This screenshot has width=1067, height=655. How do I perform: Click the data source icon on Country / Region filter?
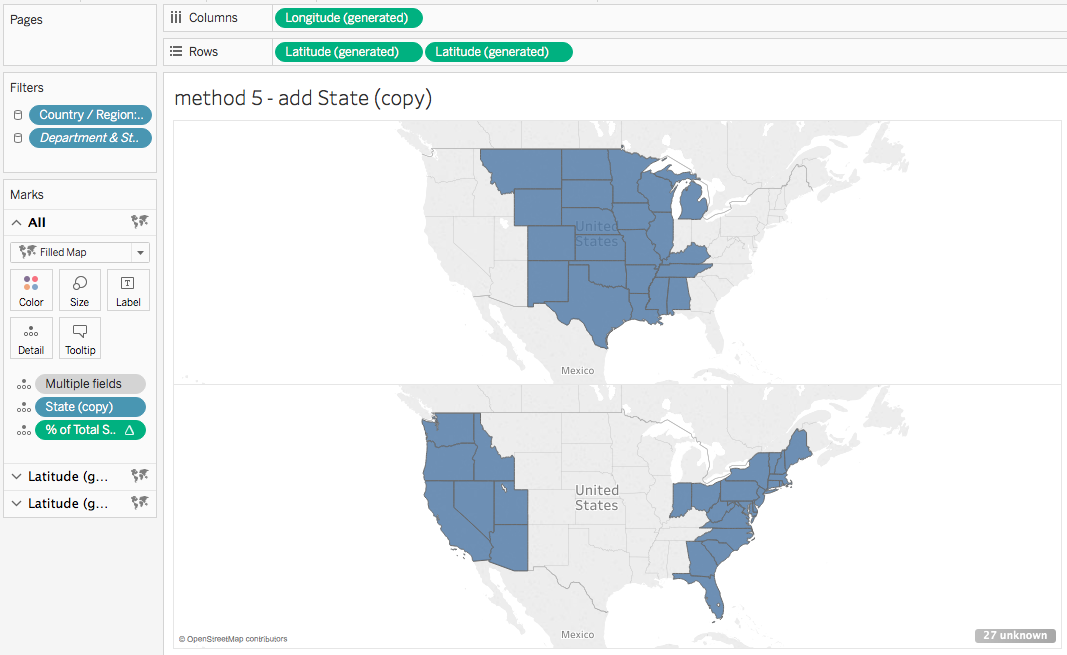16,114
